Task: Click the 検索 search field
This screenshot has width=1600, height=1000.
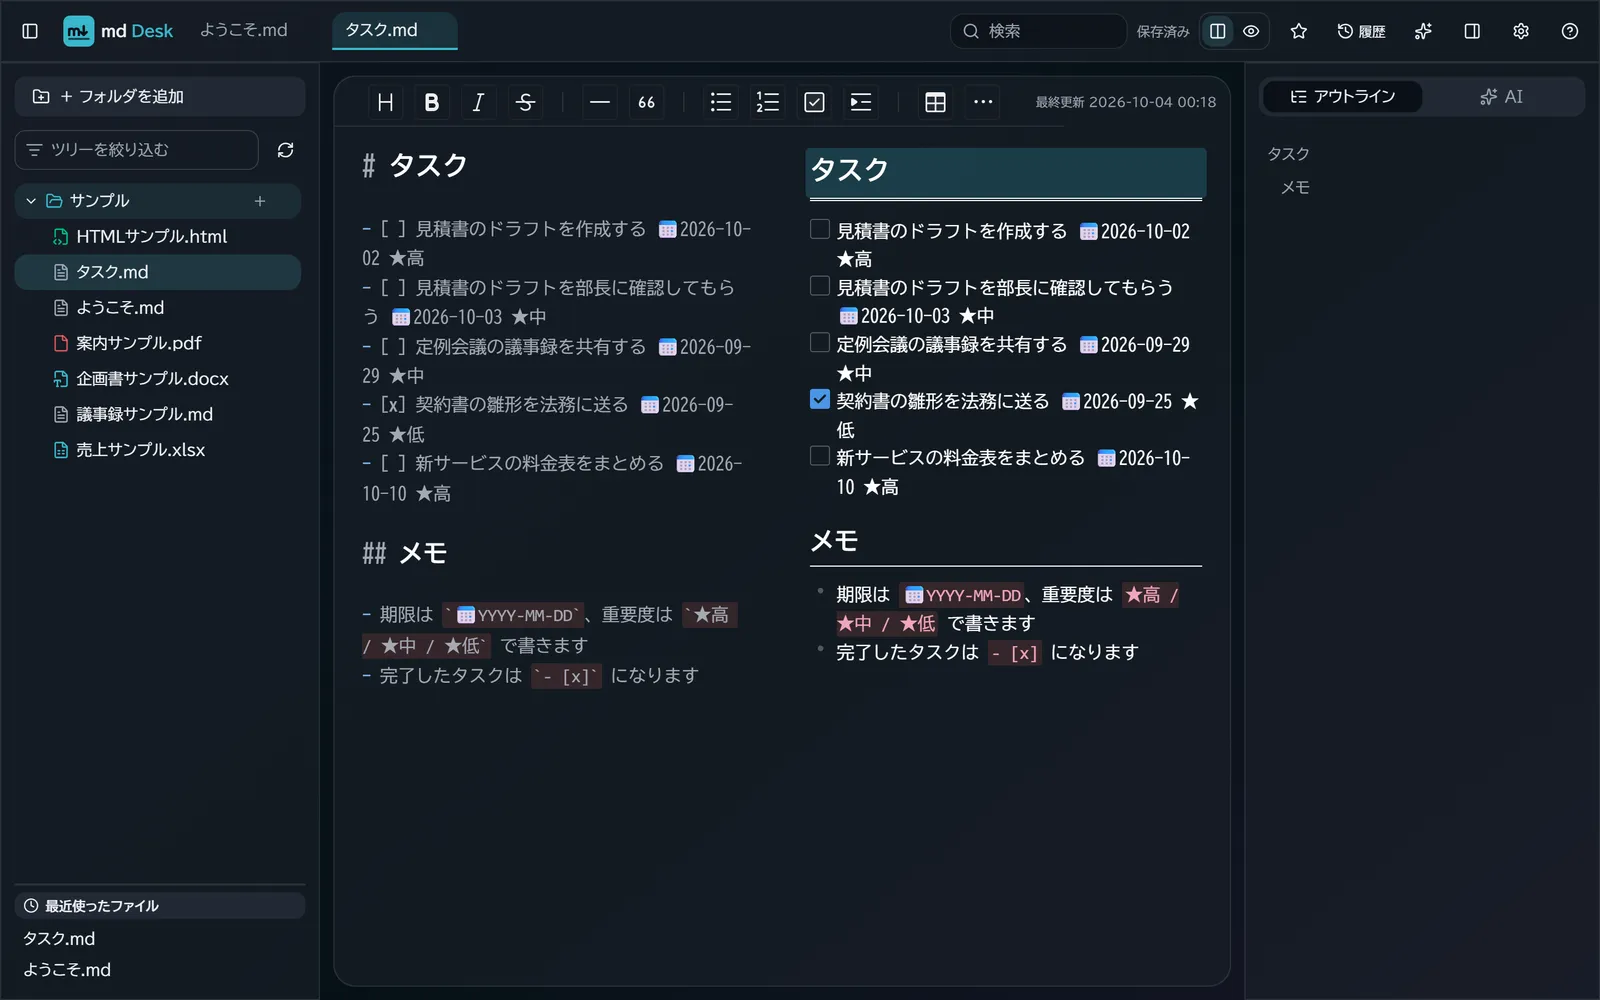Action: pos(1038,31)
